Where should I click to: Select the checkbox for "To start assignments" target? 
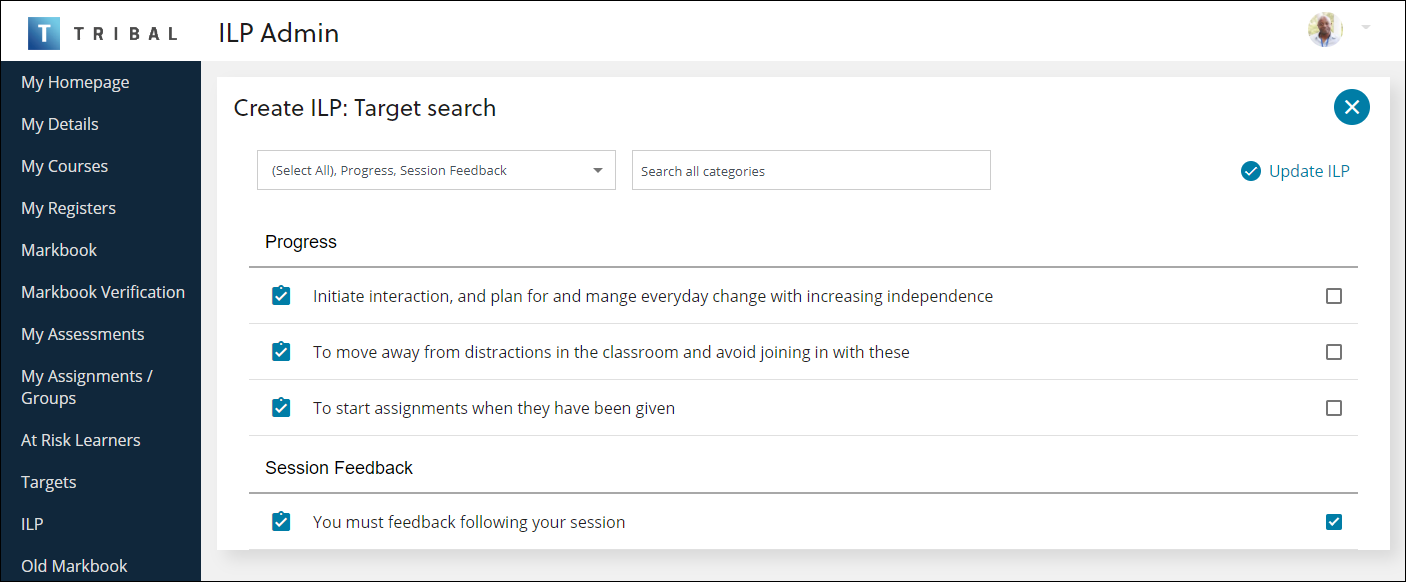pos(1334,407)
